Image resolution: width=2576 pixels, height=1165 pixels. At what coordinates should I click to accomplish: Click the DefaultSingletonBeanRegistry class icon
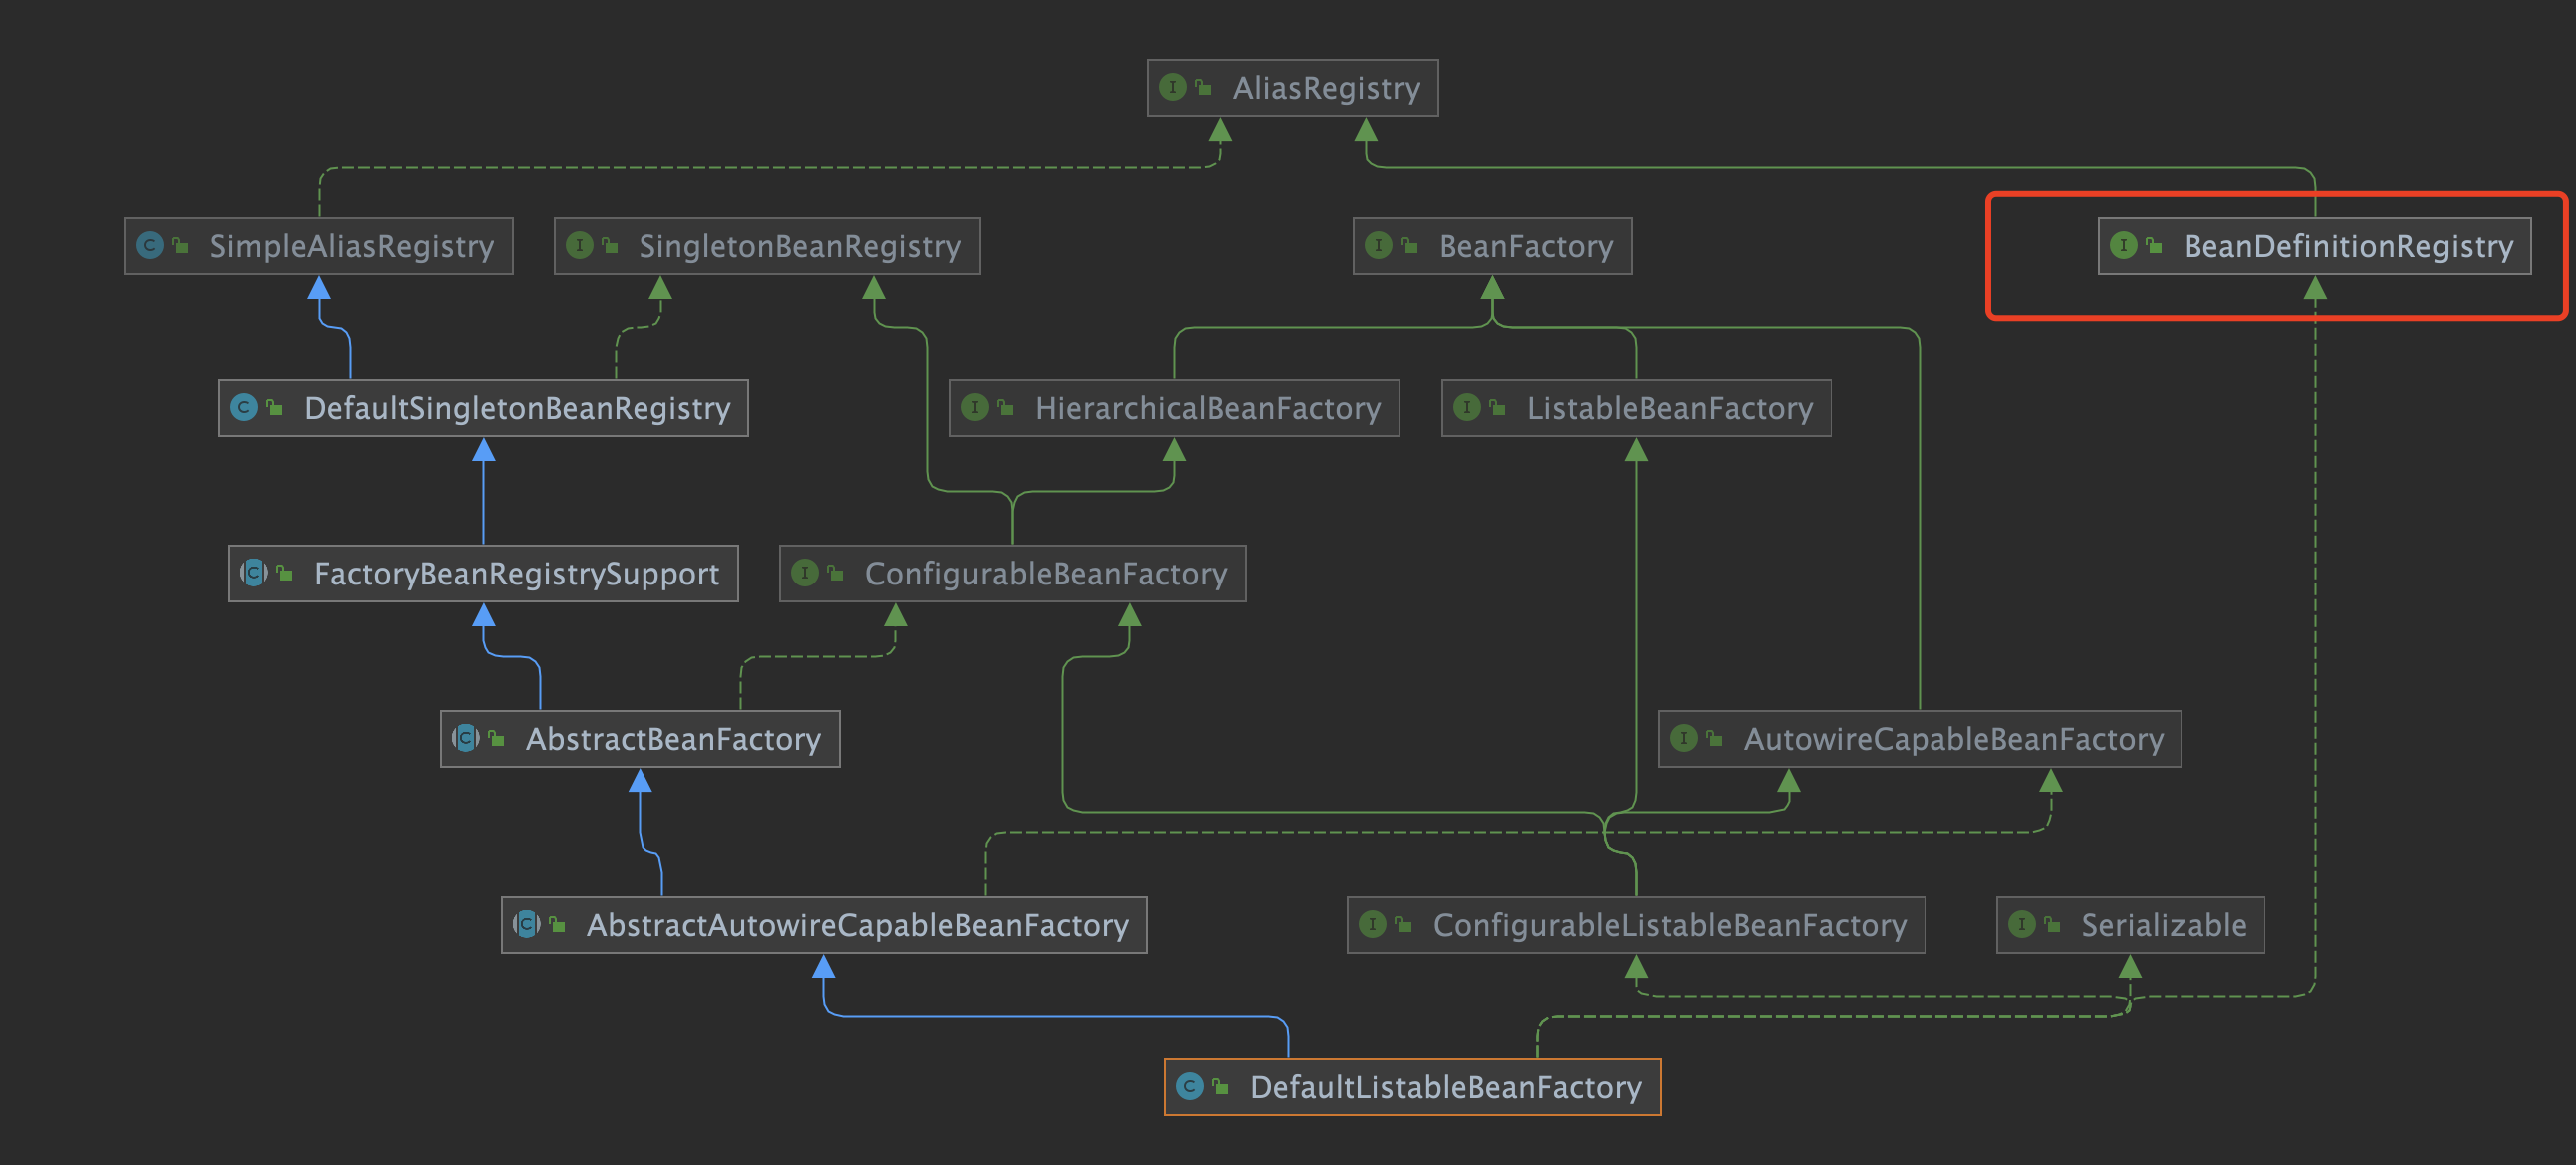(244, 407)
